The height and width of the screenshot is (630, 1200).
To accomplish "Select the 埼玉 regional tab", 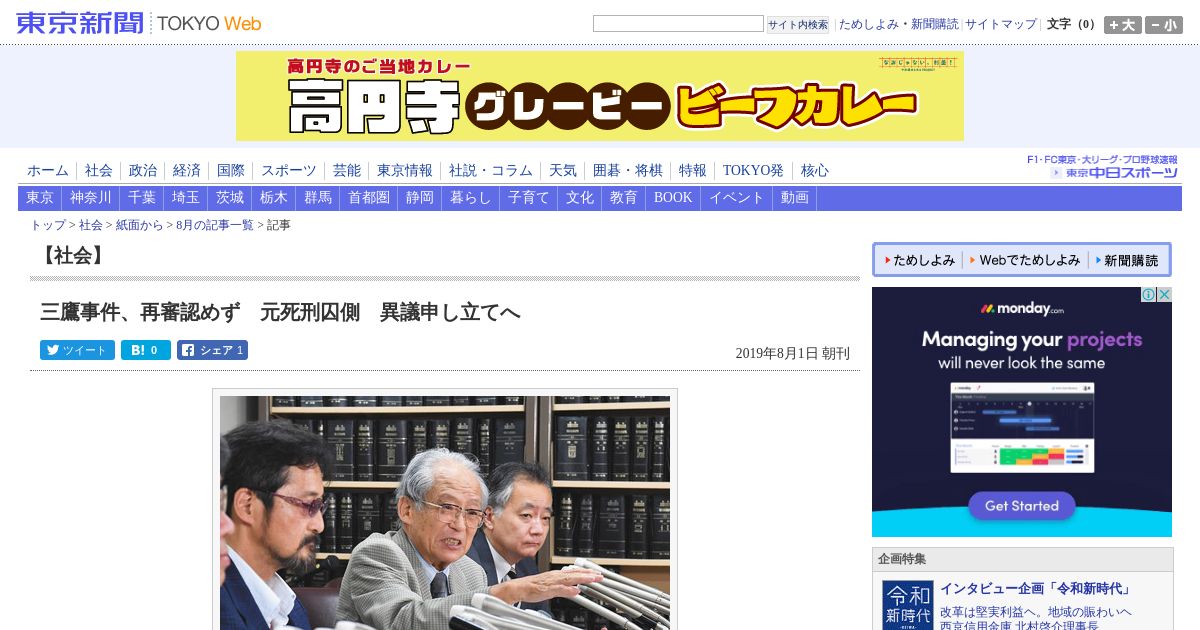I will 186,198.
